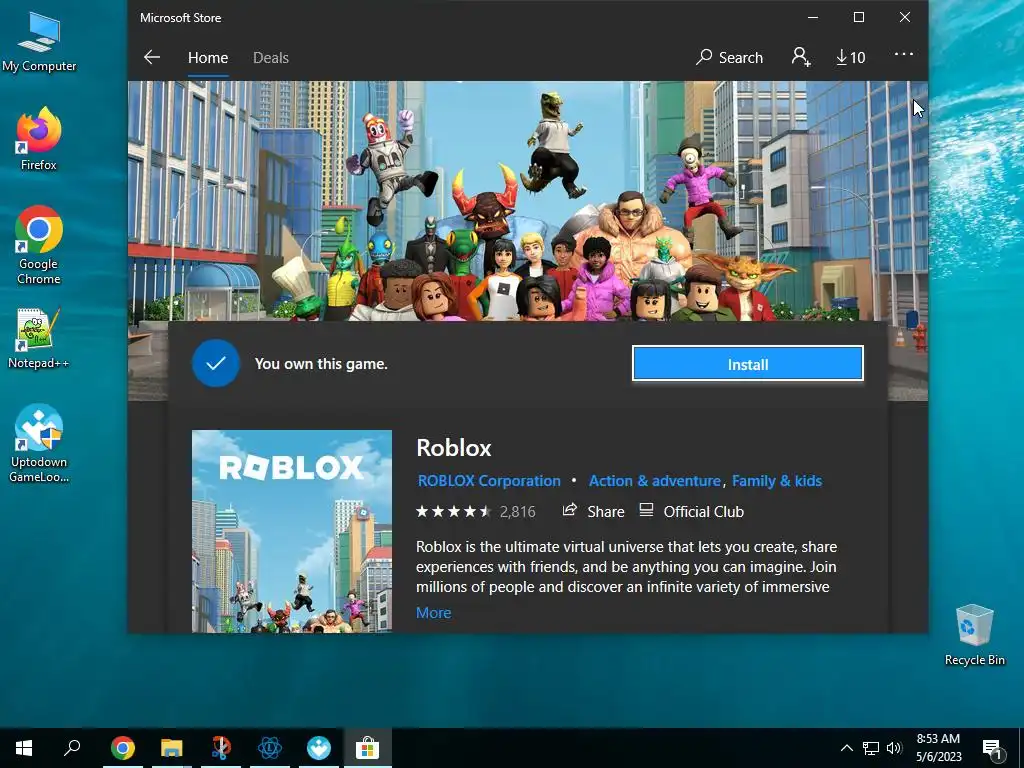
Task: Click the Roblox hero banner image
Action: pos(528,200)
